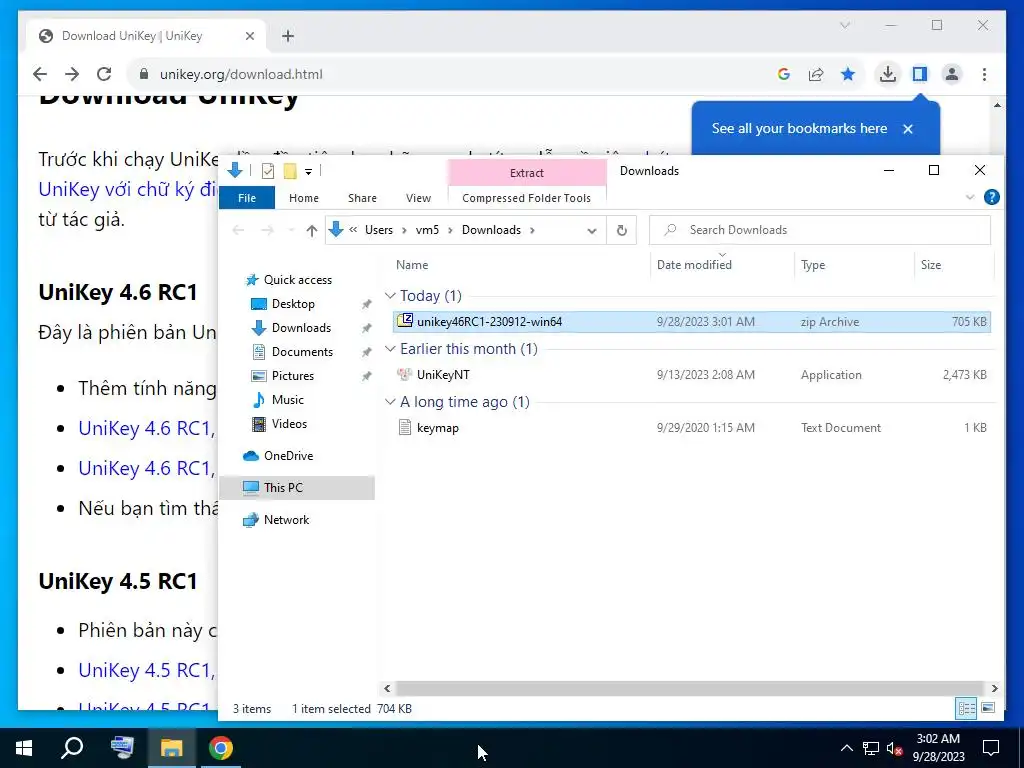Viewport: 1024px width, 768px height.
Task: Reload the UniKey download page
Action: (104, 74)
